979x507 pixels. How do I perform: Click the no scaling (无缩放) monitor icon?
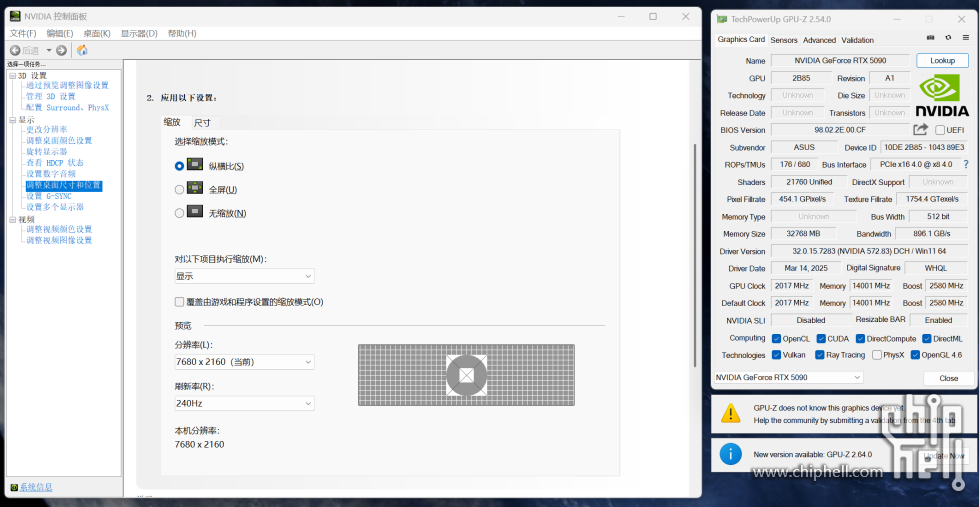(195, 211)
